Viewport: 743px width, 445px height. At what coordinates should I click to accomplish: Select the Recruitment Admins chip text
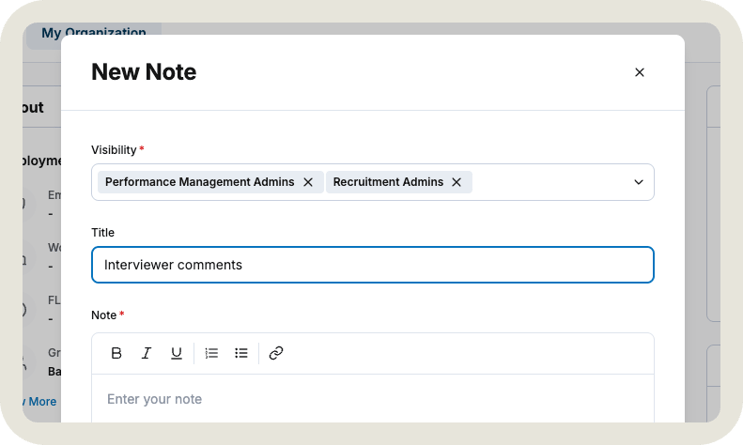pyautogui.click(x=388, y=182)
